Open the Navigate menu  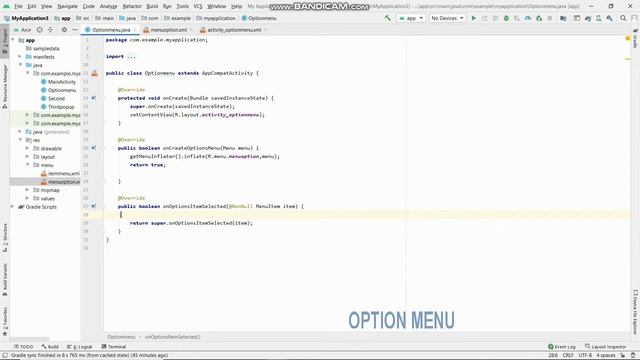(x=67, y=6)
